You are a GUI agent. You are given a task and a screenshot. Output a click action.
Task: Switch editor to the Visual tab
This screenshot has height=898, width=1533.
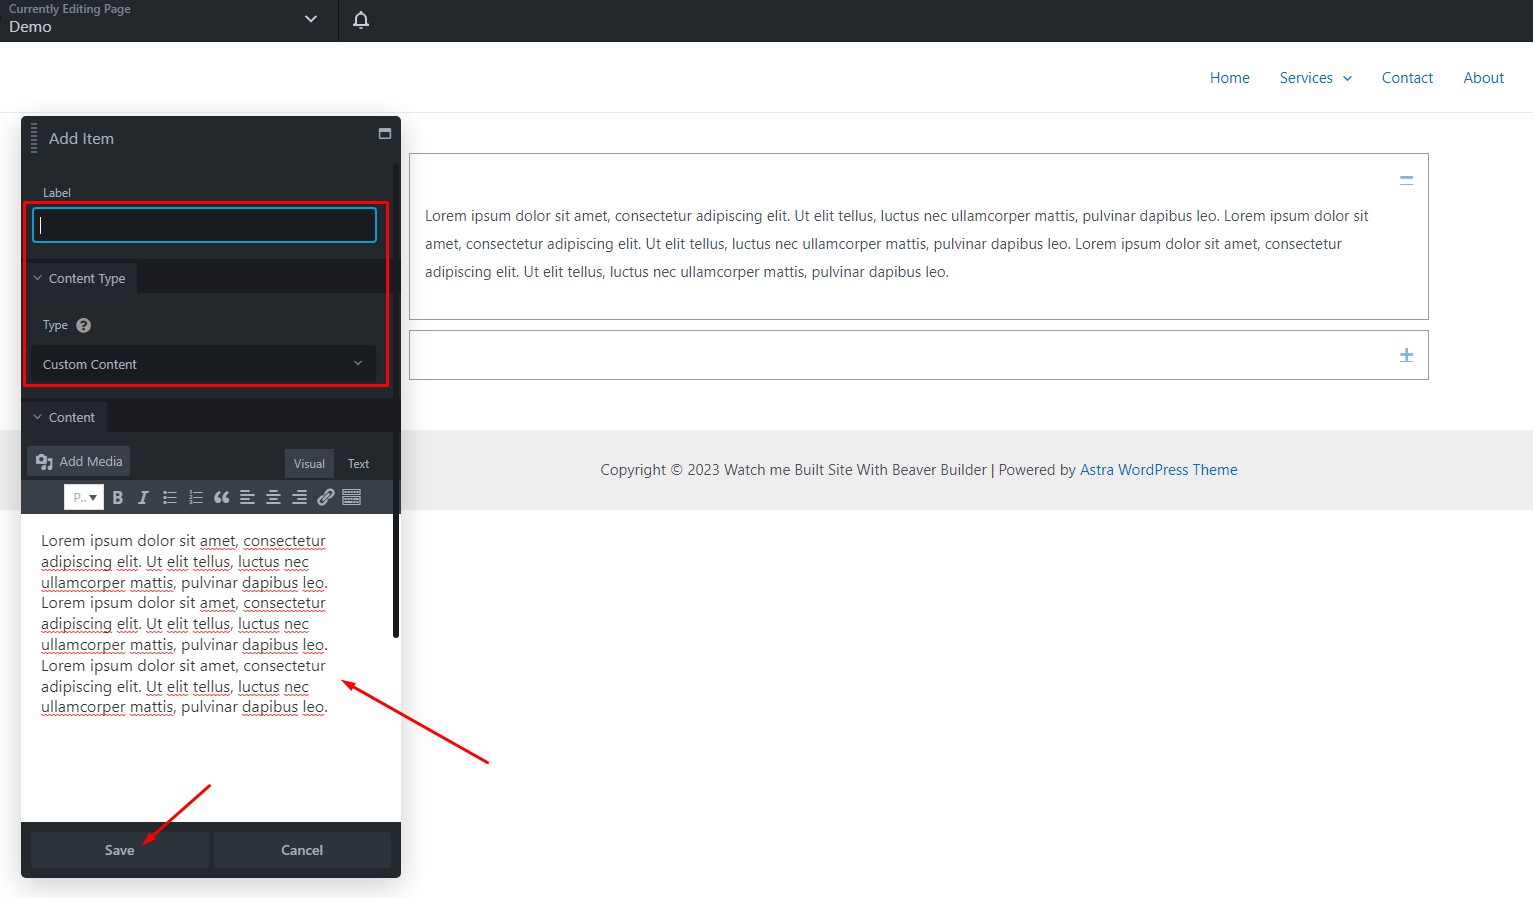[309, 463]
